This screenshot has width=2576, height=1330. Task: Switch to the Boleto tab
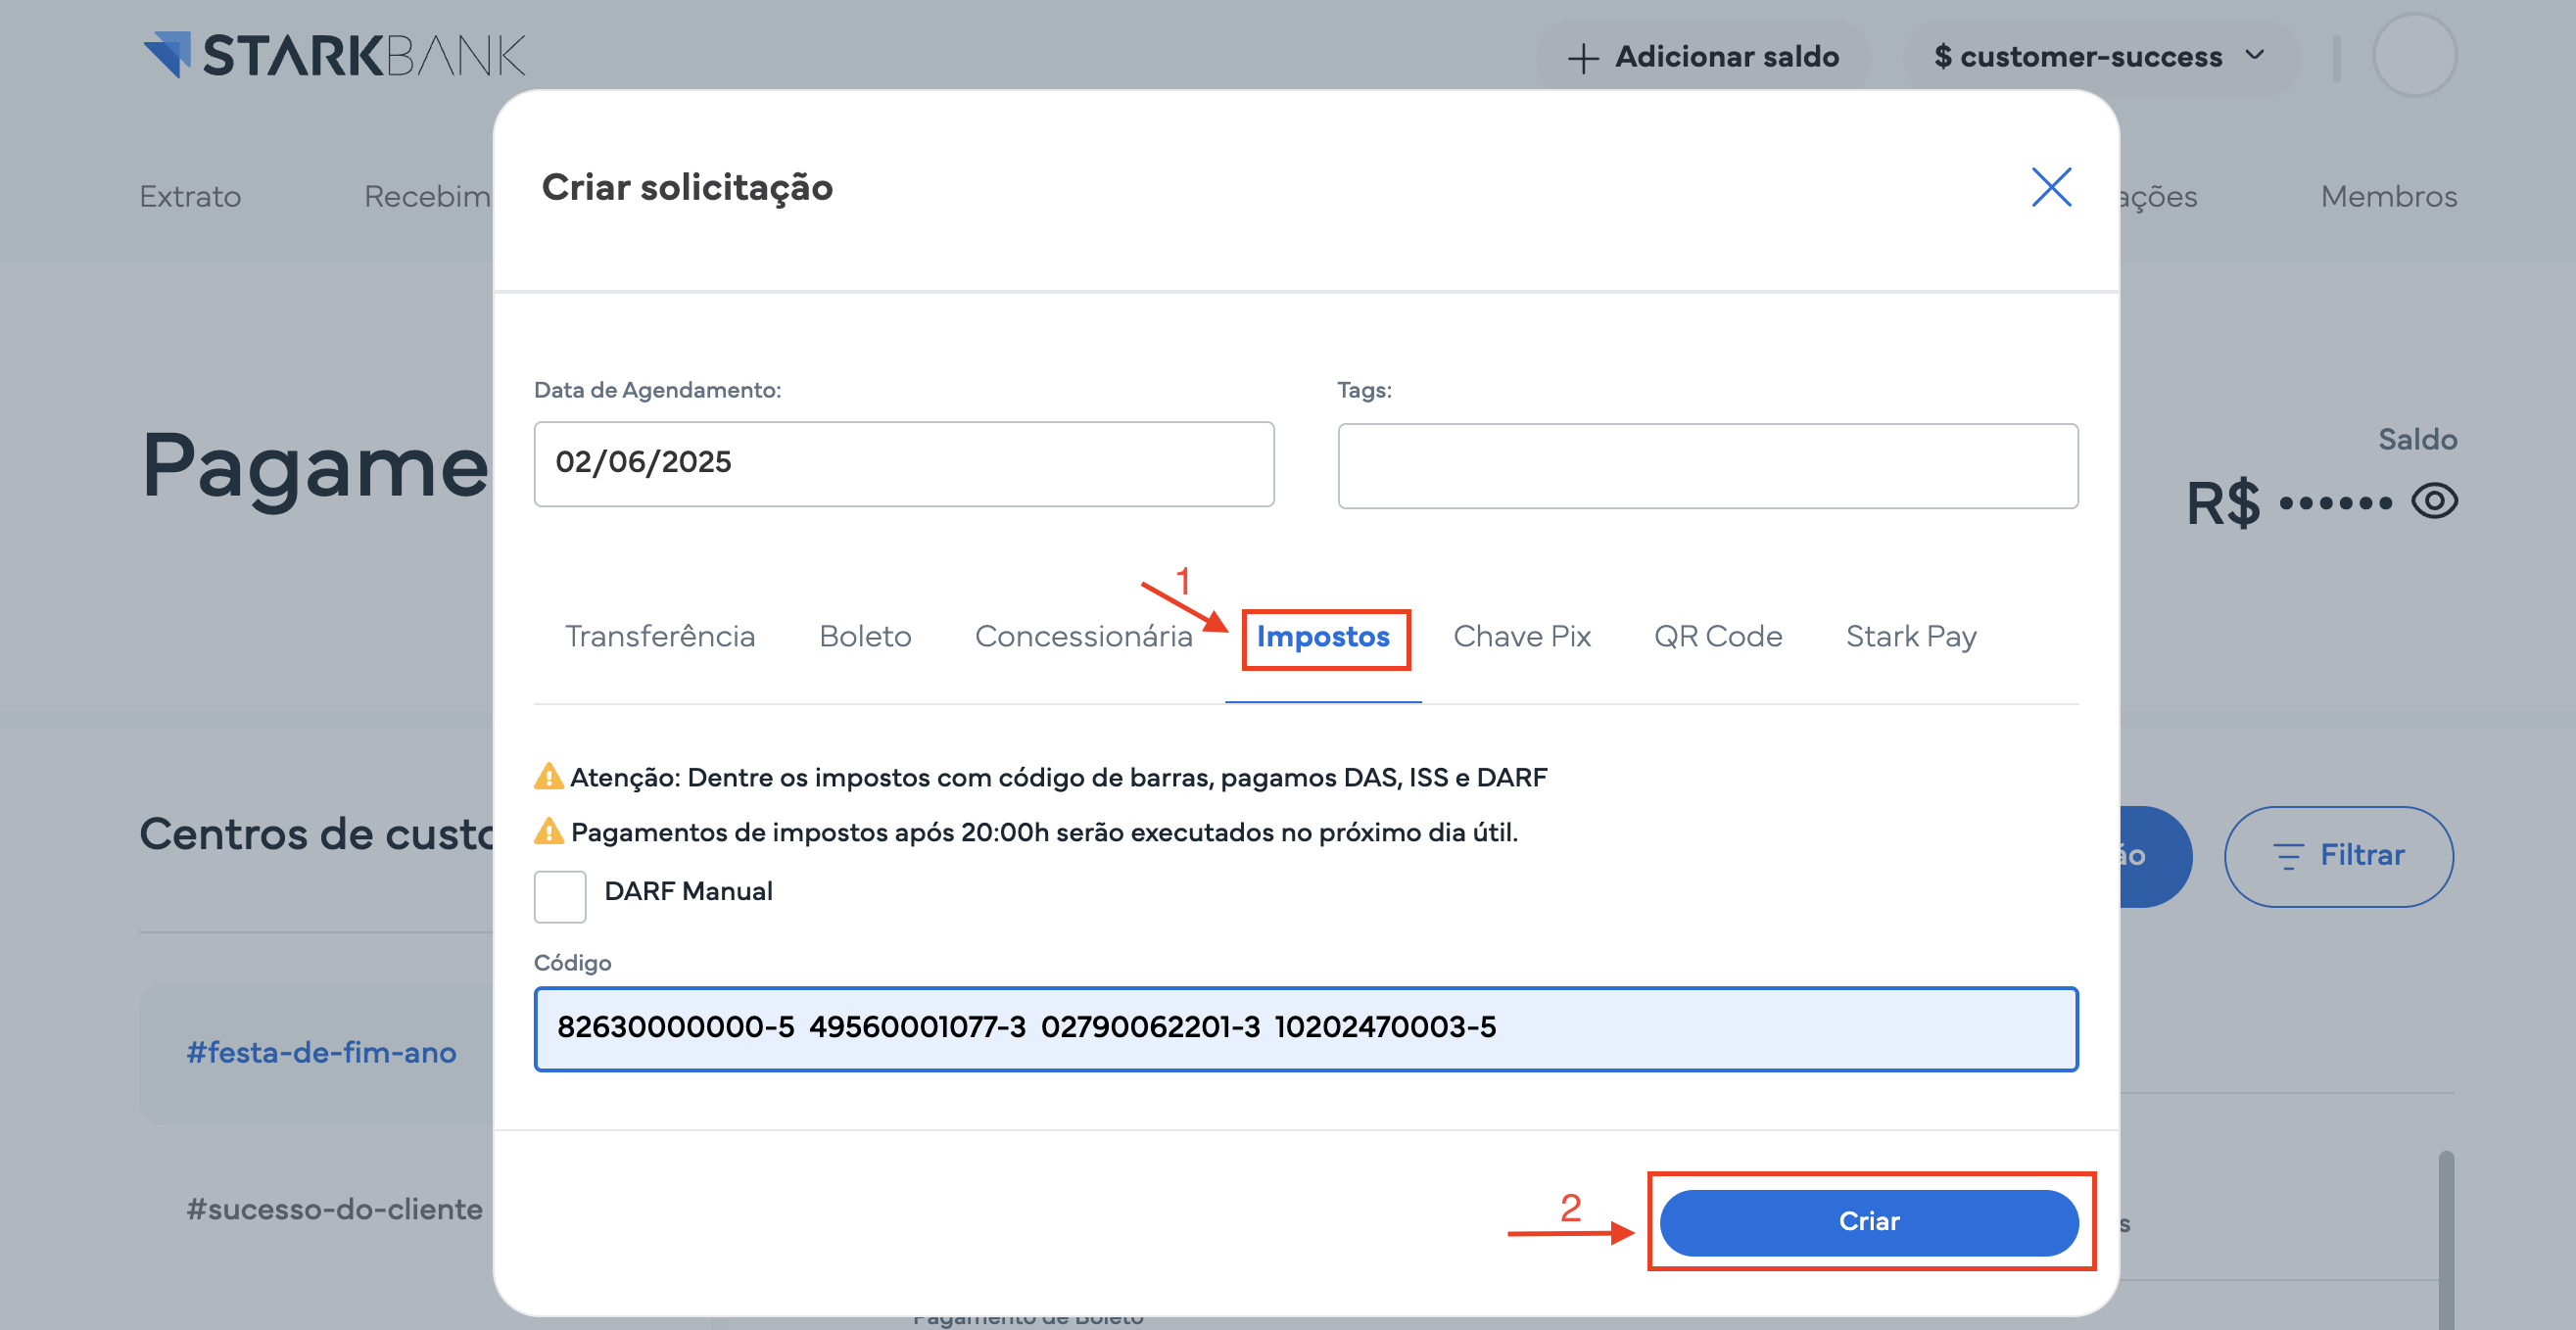(x=865, y=637)
